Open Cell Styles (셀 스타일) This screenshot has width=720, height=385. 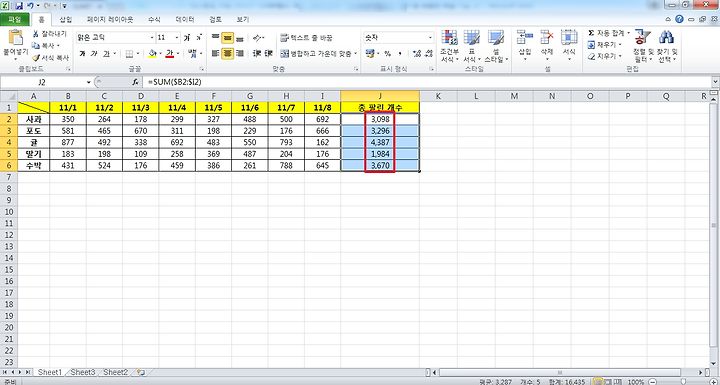coord(496,46)
